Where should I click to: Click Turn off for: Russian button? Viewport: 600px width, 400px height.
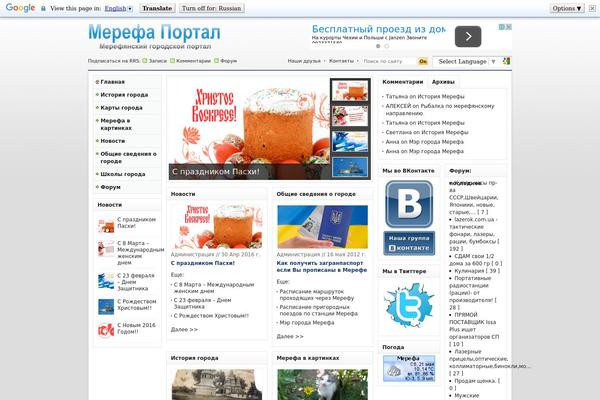pyautogui.click(x=212, y=8)
